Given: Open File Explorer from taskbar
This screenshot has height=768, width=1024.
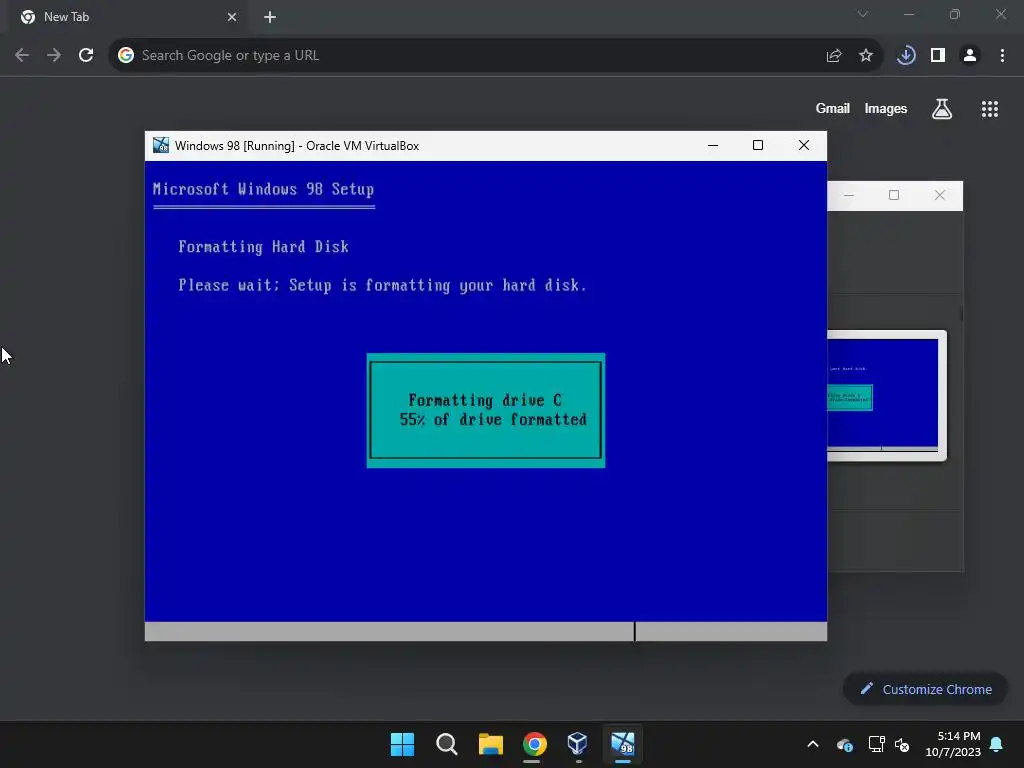Looking at the screenshot, I should click(x=490, y=744).
